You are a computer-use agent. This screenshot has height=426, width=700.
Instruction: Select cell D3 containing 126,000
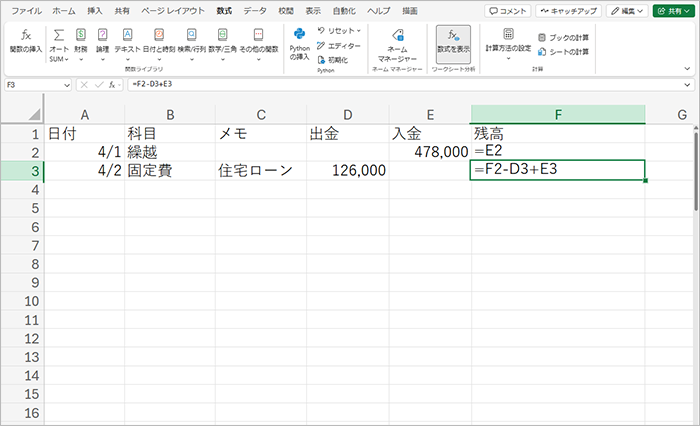pyautogui.click(x=347, y=170)
